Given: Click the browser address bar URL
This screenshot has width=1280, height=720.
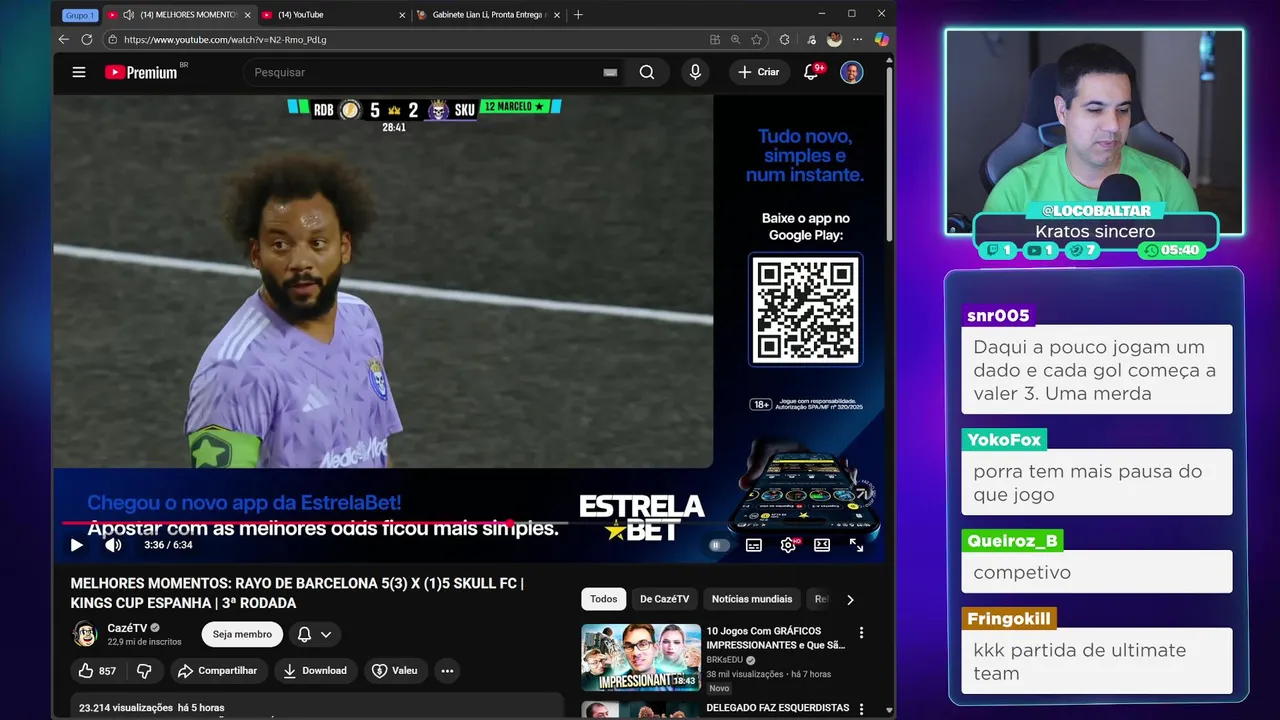Looking at the screenshot, I should pyautogui.click(x=225, y=39).
